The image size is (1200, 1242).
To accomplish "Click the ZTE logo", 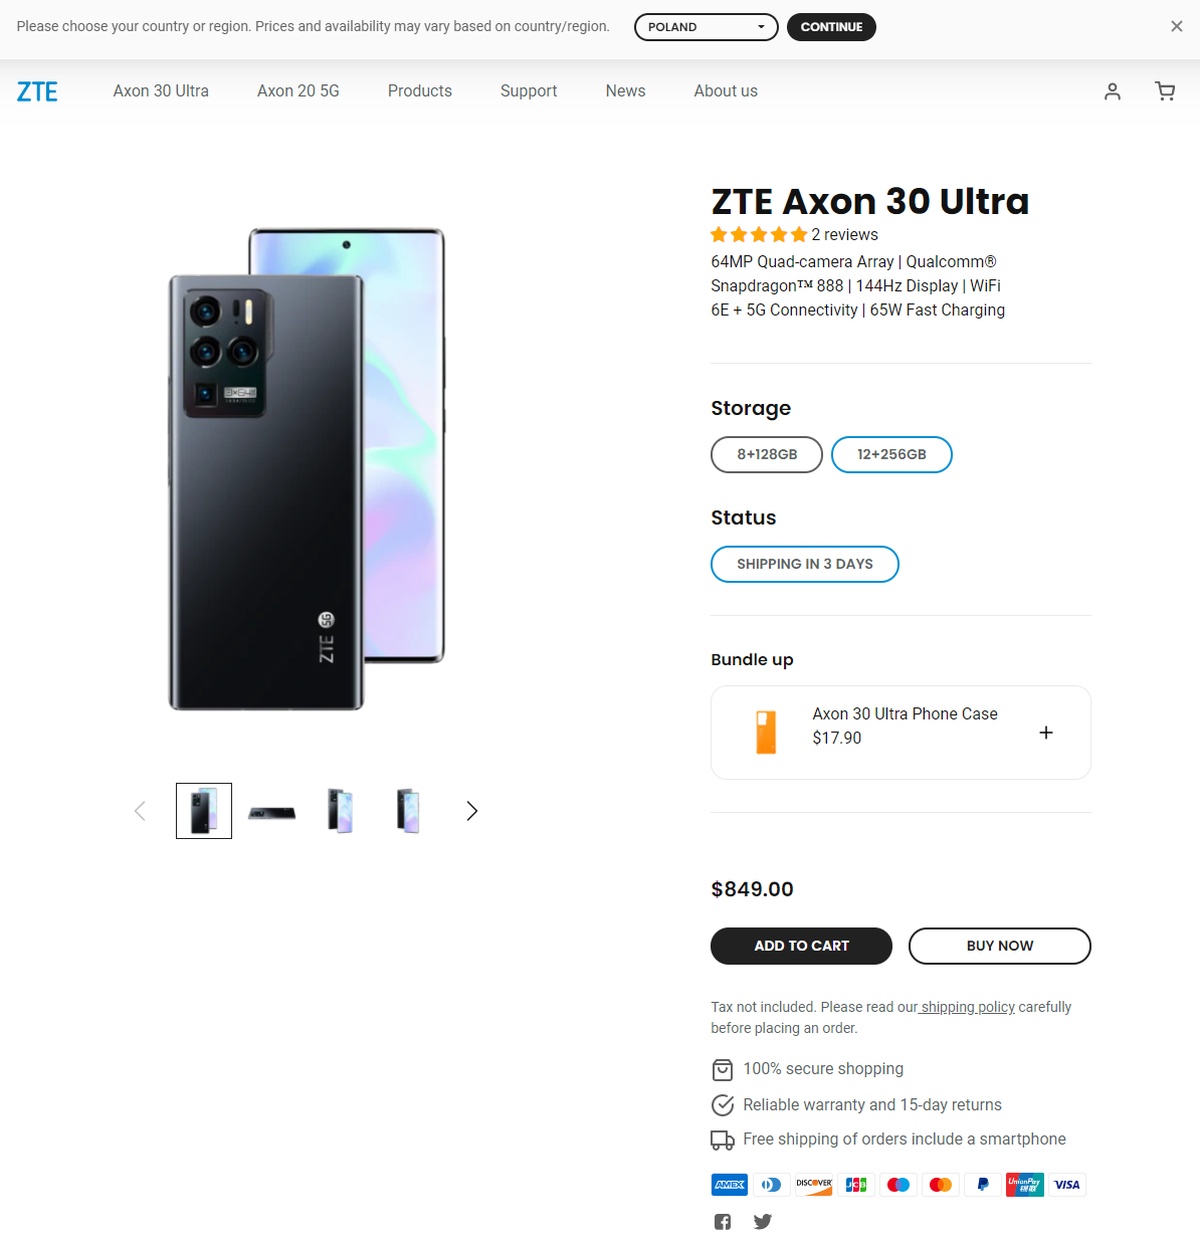I will click(37, 91).
